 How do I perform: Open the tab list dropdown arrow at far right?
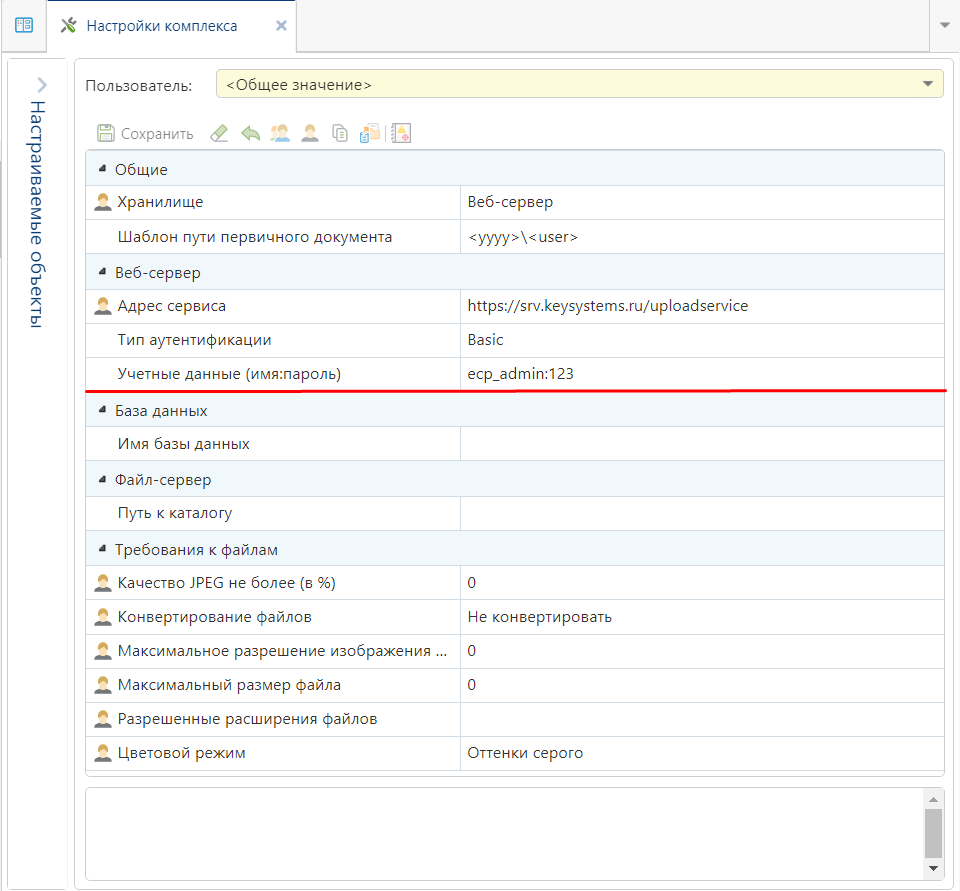(x=945, y=25)
